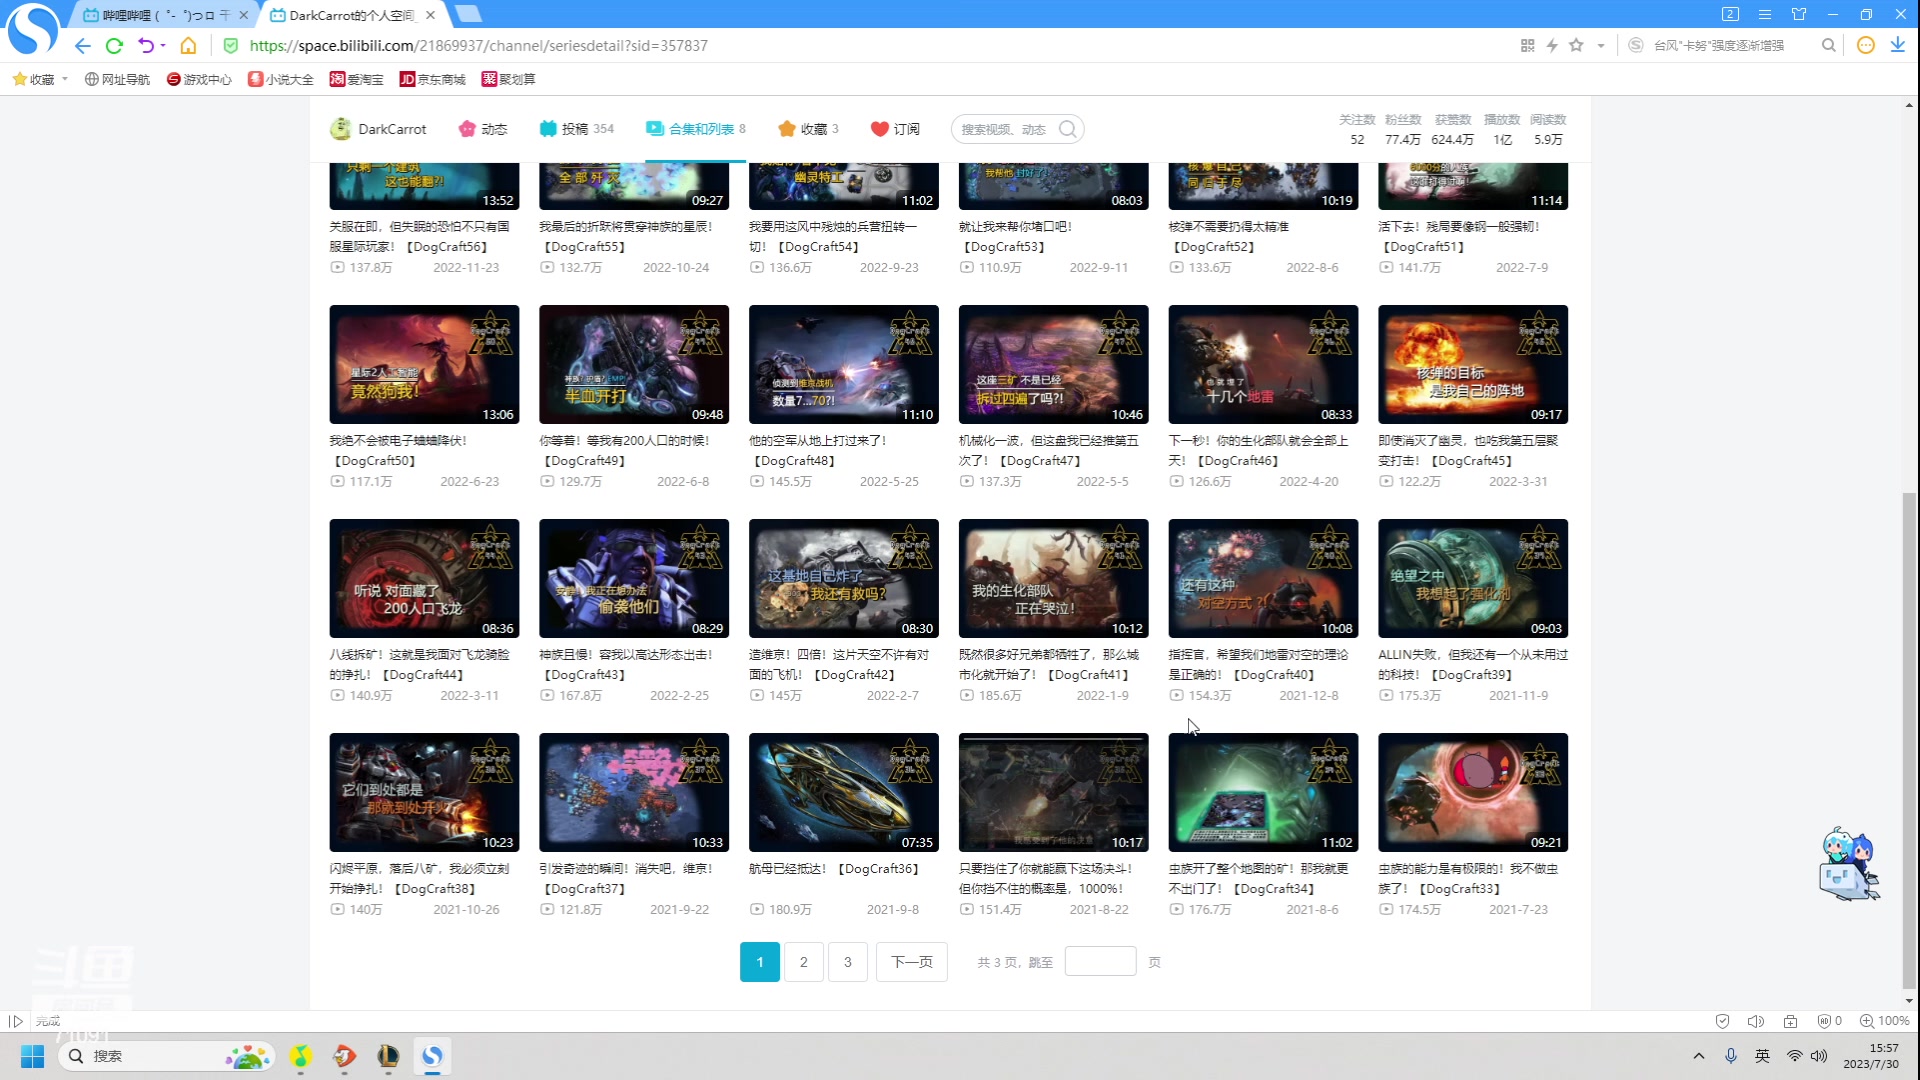Open the 投稿 354 tab

click(577, 129)
